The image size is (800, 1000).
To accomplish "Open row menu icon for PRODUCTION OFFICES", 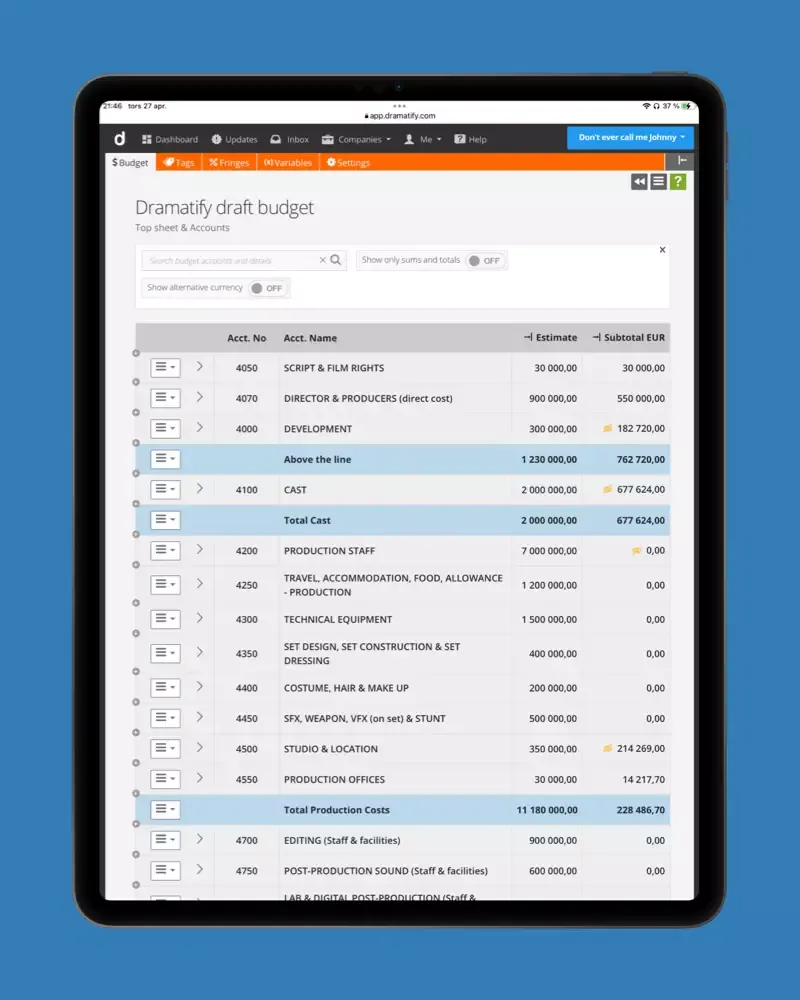I will pyautogui.click(x=165, y=779).
